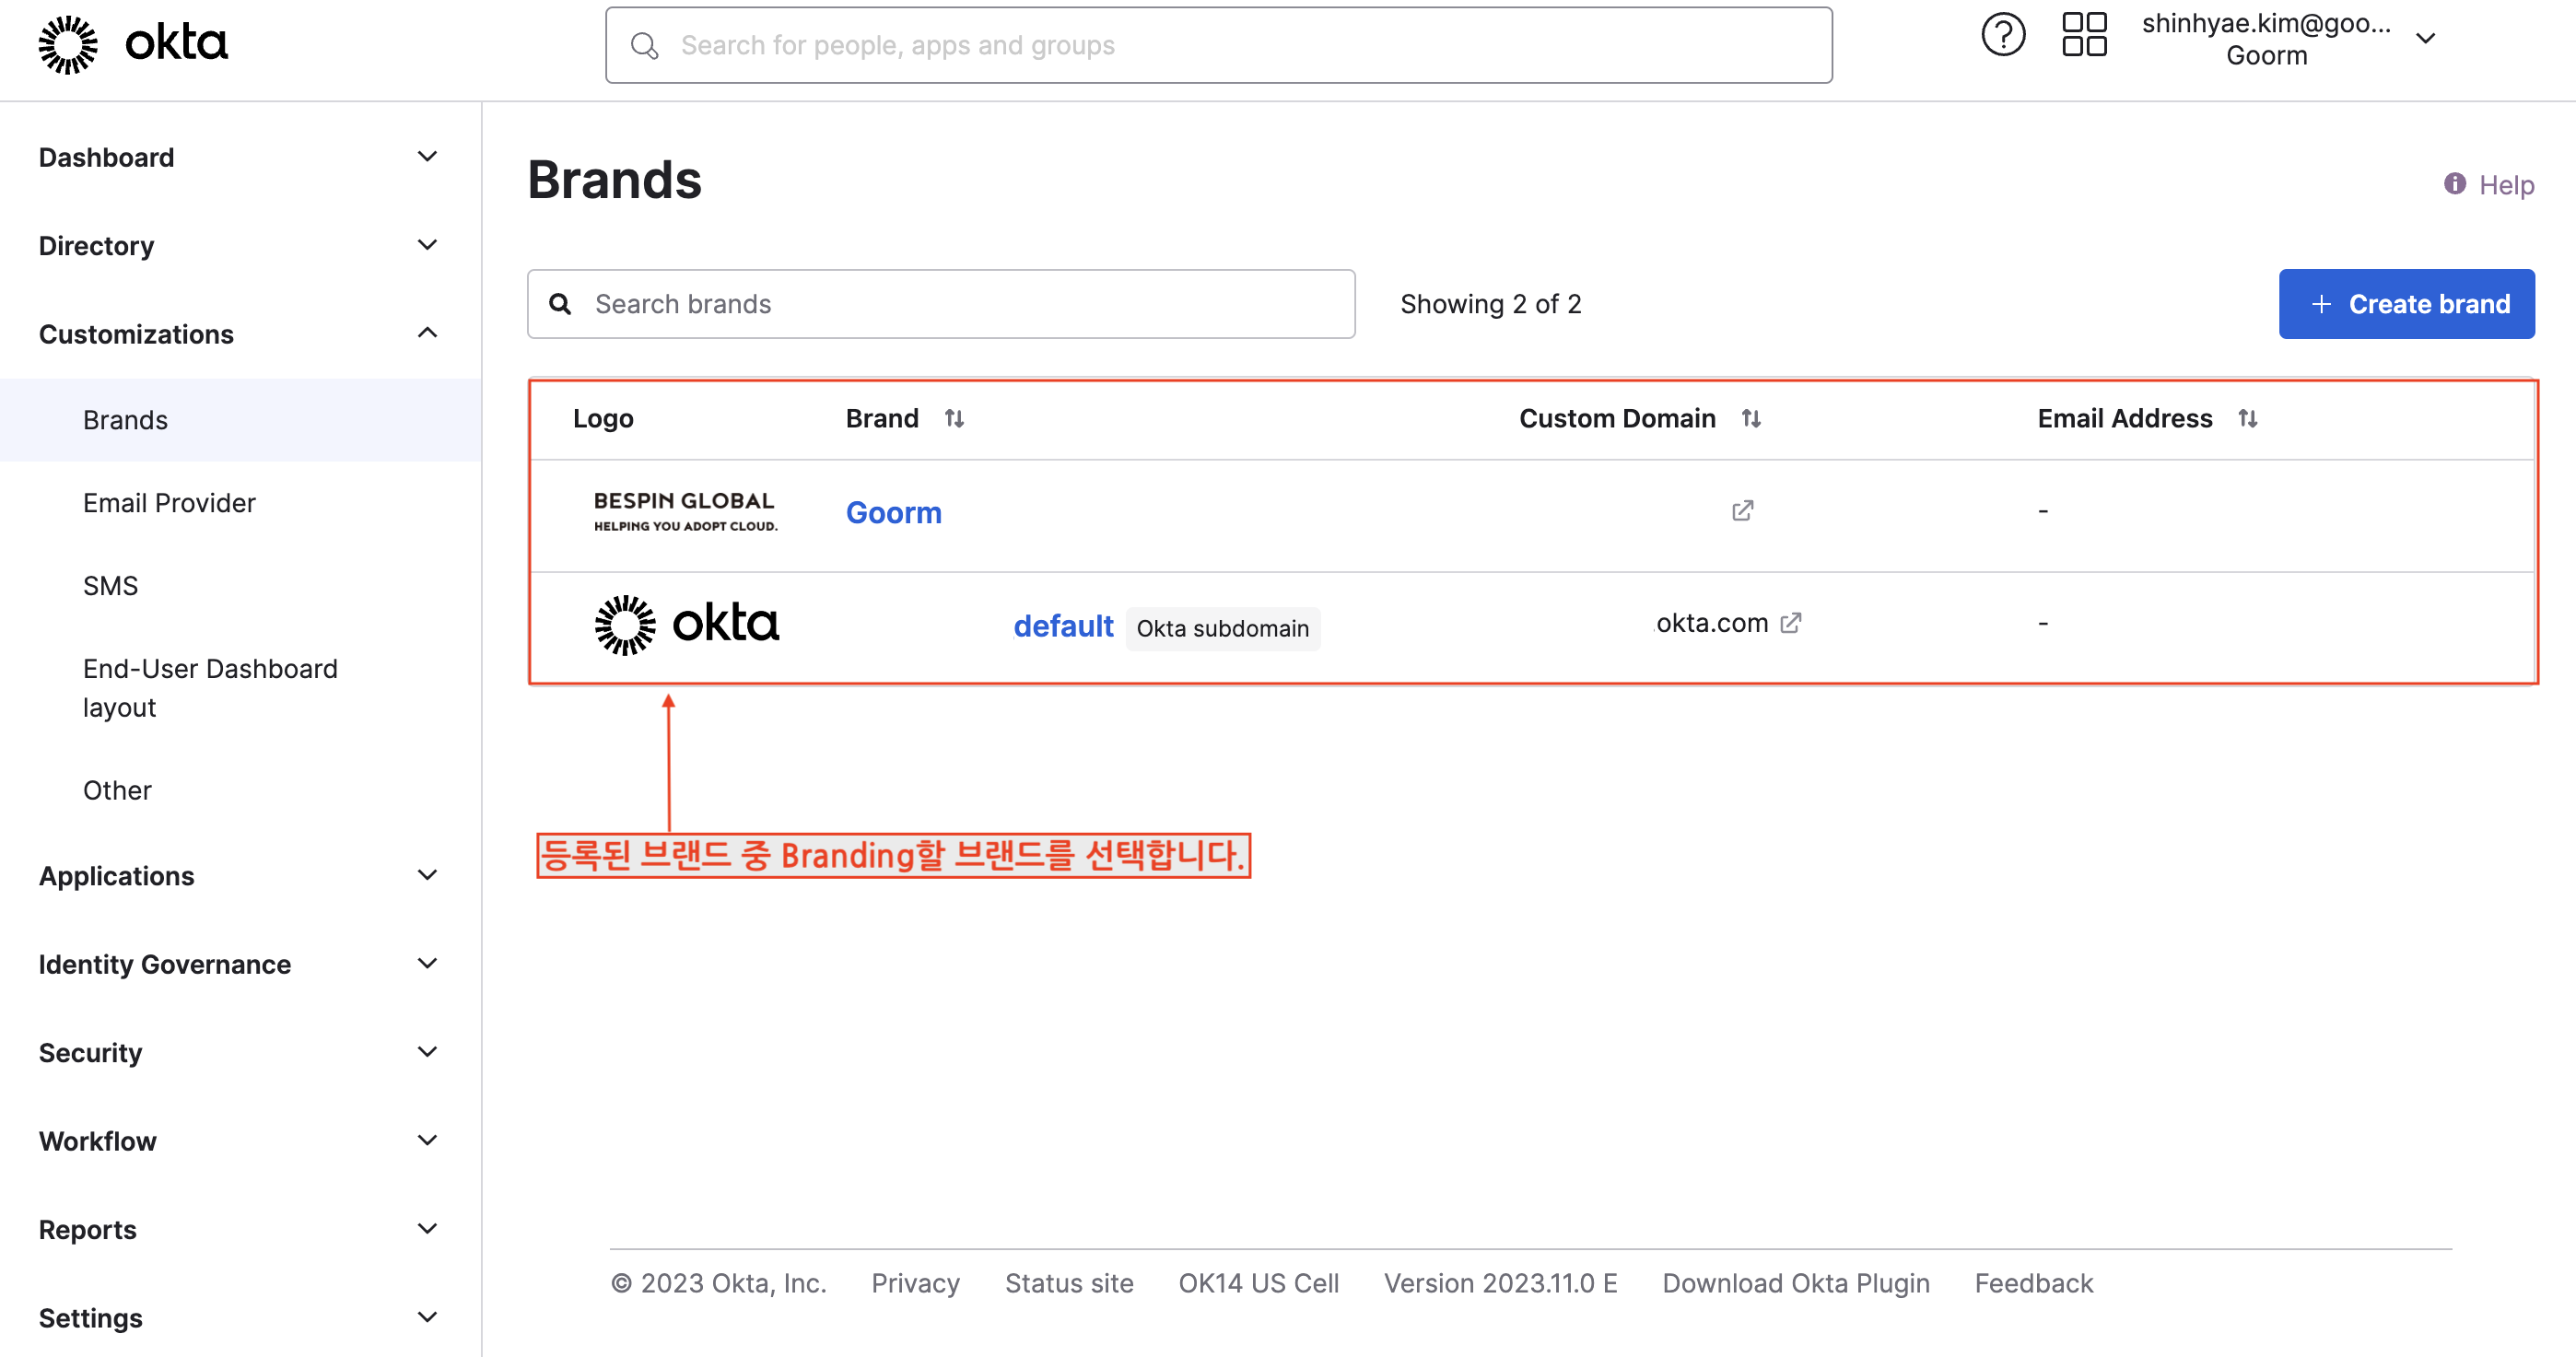Open the user account dropdown arrow
The height and width of the screenshot is (1357, 2576).
(x=2425, y=40)
